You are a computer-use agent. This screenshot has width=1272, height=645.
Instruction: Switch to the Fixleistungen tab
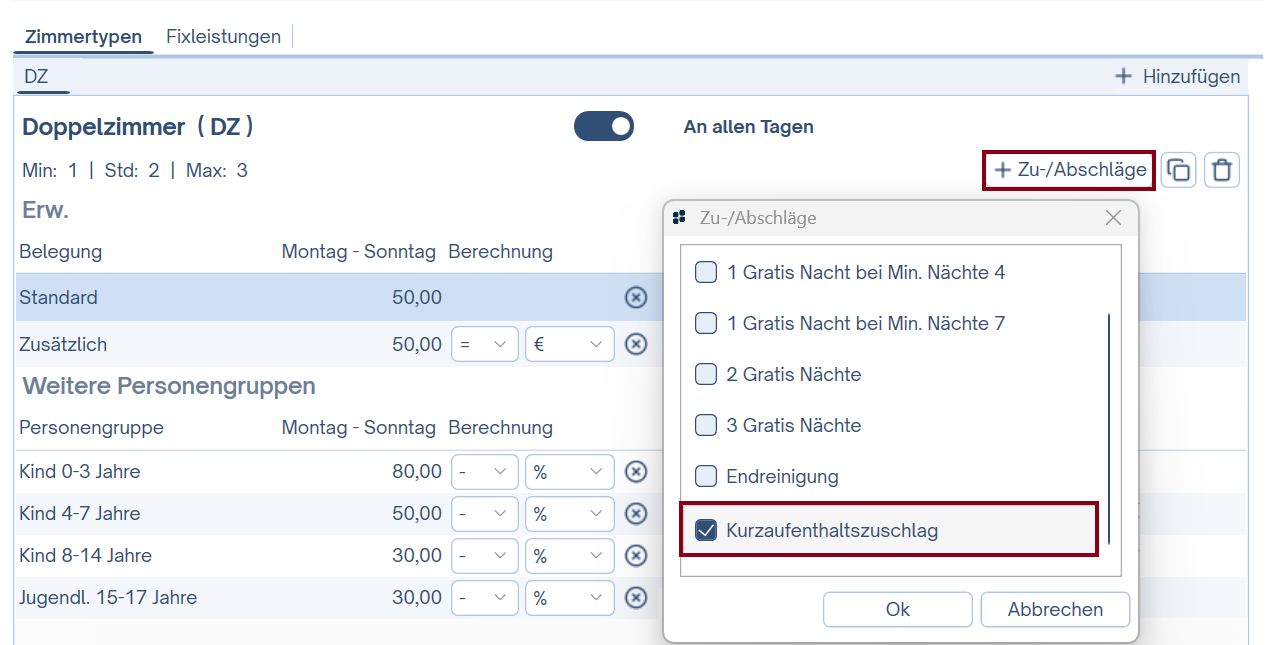223,37
